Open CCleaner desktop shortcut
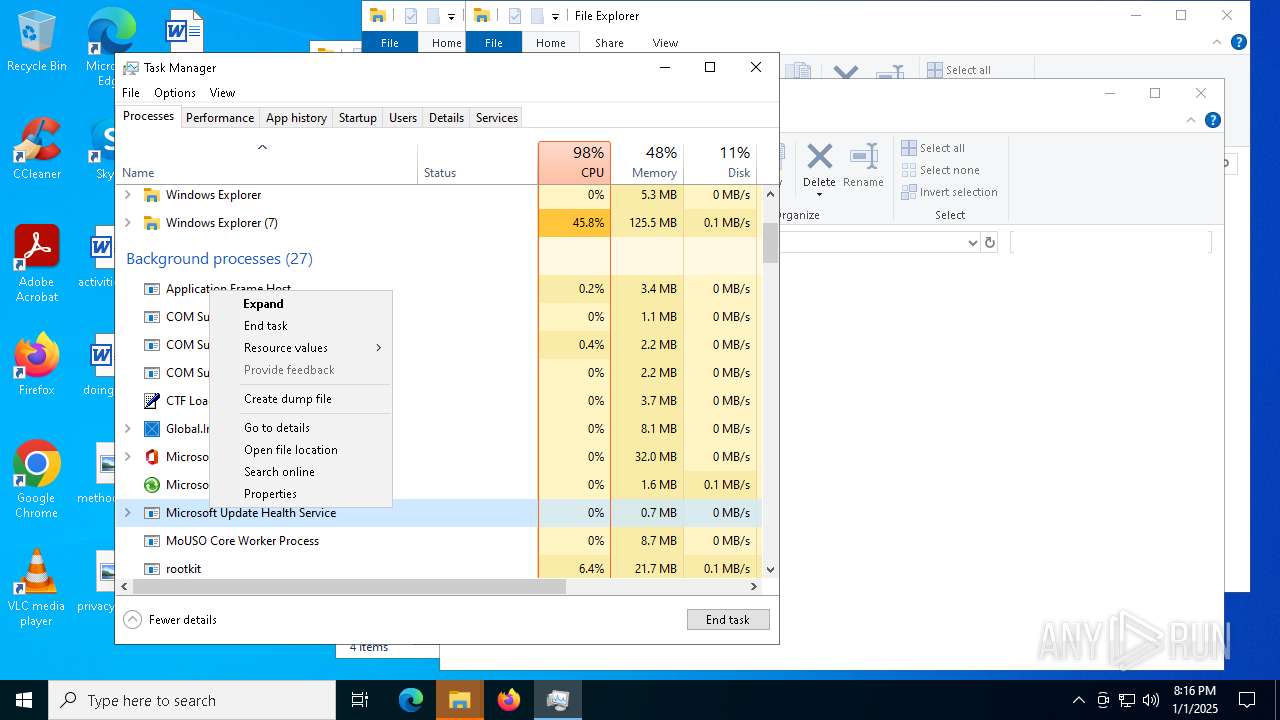The height and width of the screenshot is (720, 1280). (36, 148)
